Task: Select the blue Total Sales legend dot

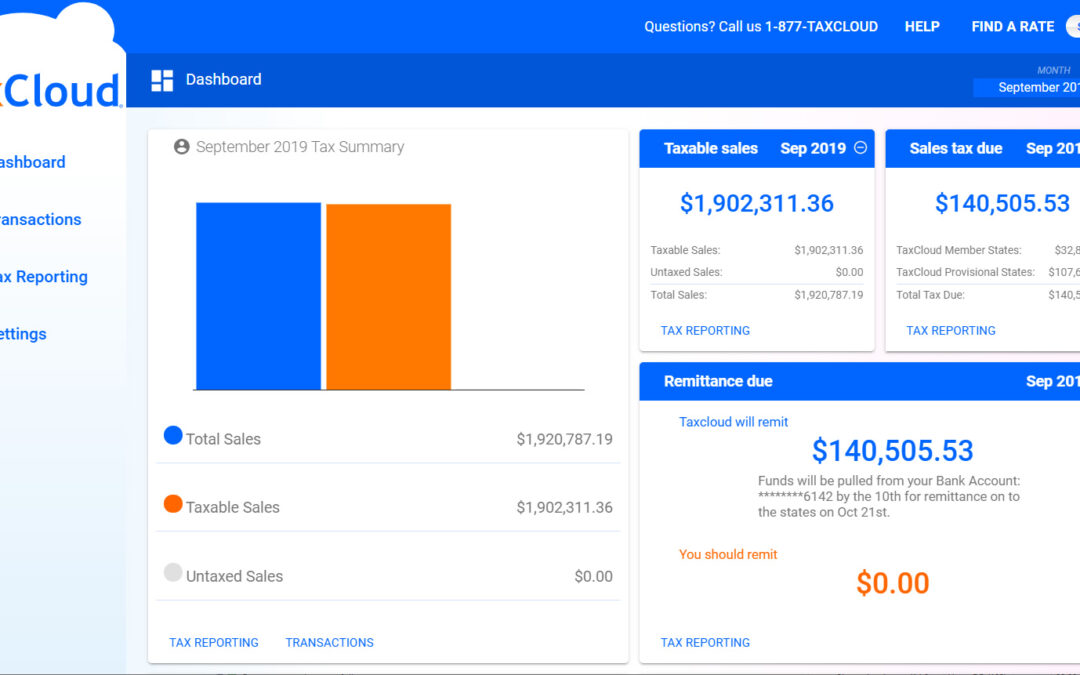Action: 173,435
